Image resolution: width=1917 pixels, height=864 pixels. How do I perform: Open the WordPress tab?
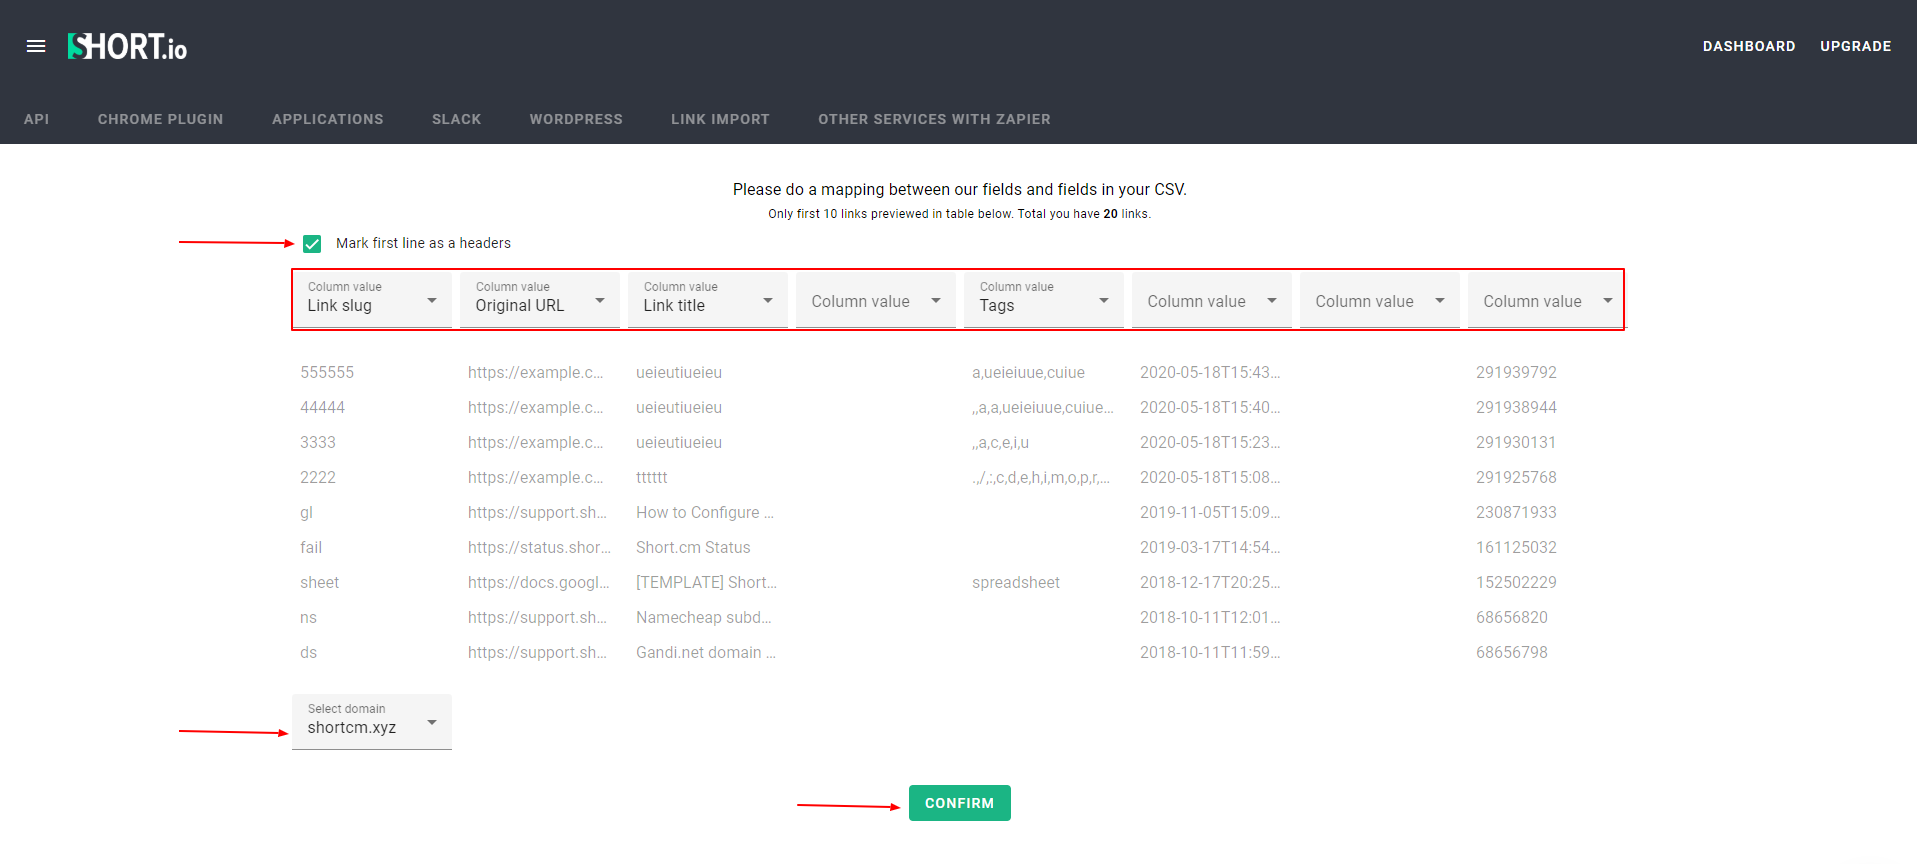coord(576,119)
